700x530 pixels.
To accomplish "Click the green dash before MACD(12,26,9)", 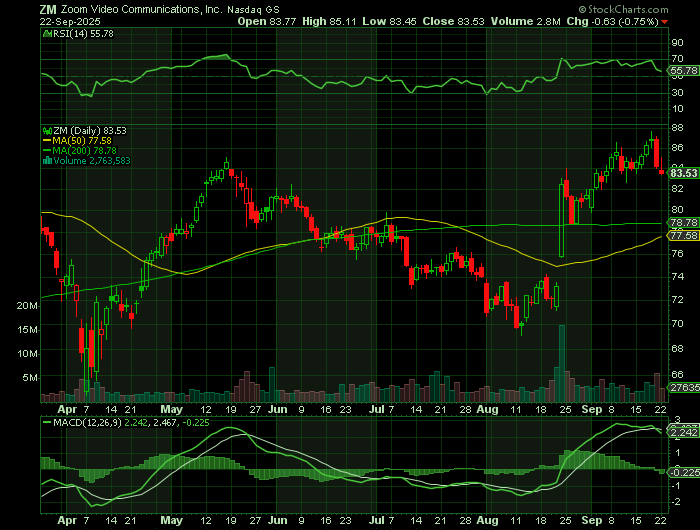I will pos(47,422).
